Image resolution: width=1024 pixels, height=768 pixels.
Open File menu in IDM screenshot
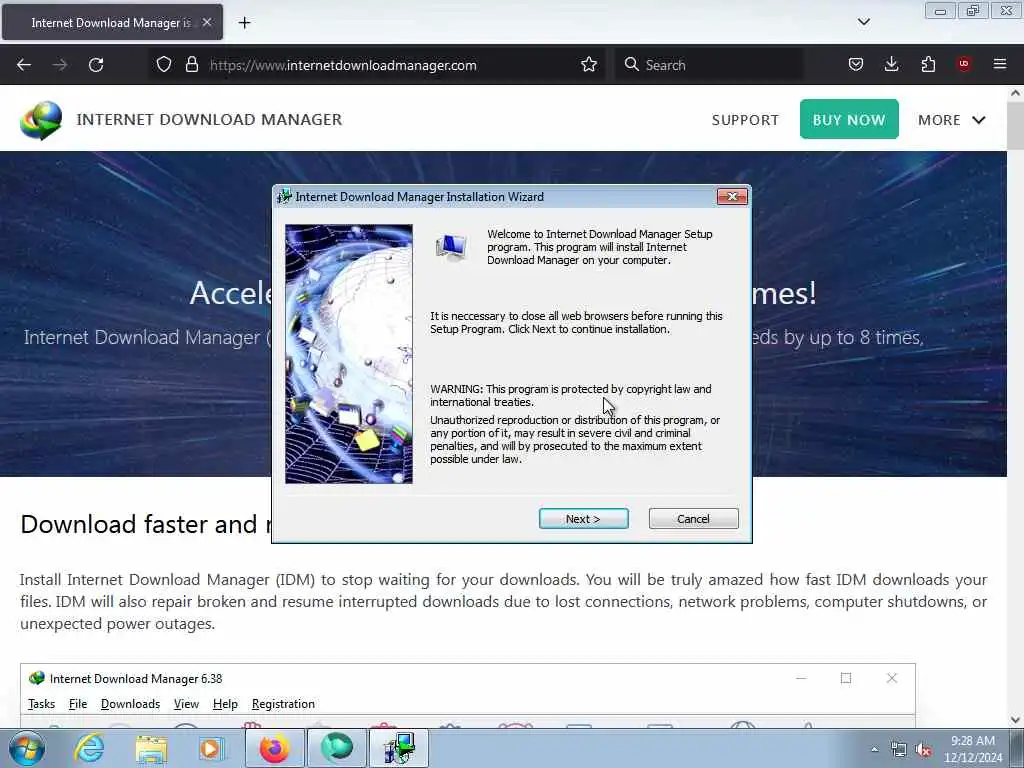[78, 704]
